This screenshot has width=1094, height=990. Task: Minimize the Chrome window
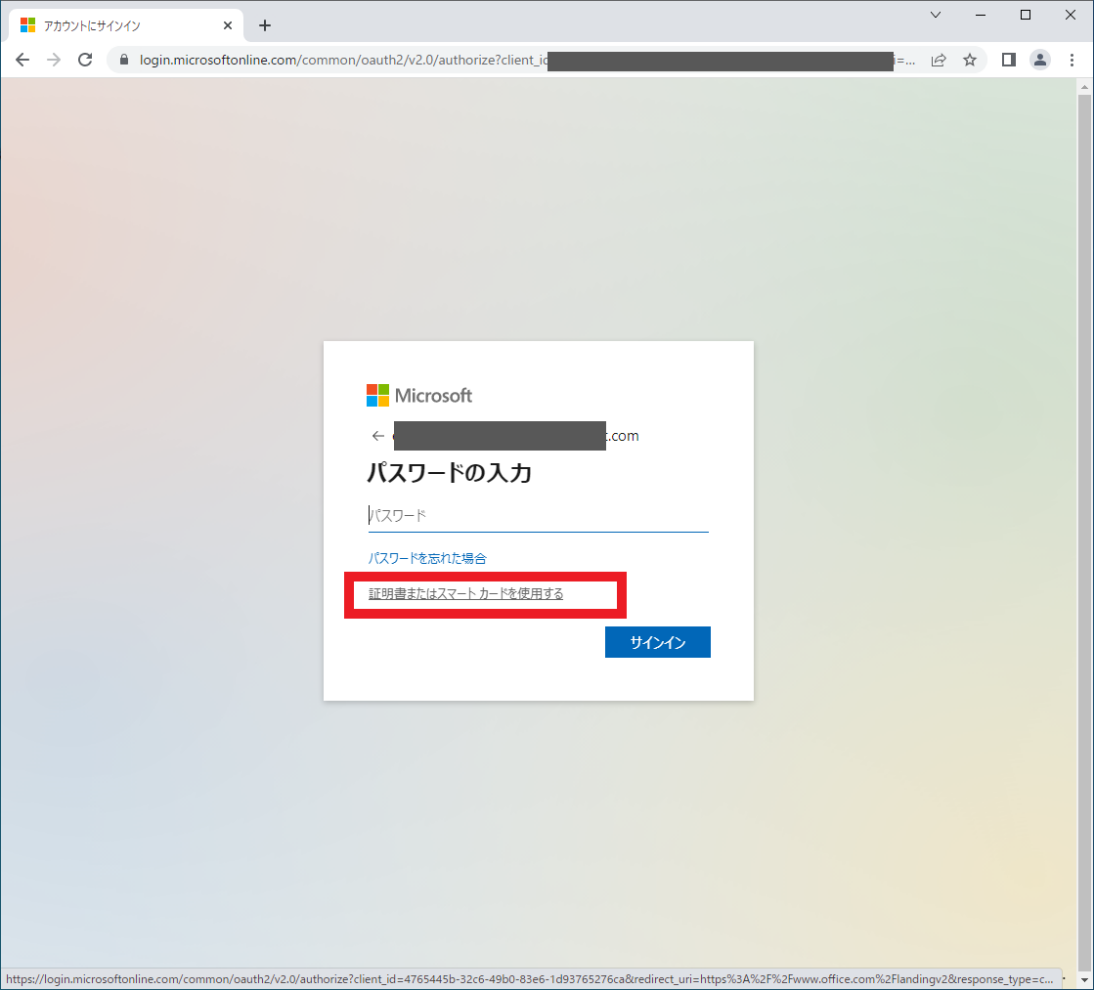980,15
